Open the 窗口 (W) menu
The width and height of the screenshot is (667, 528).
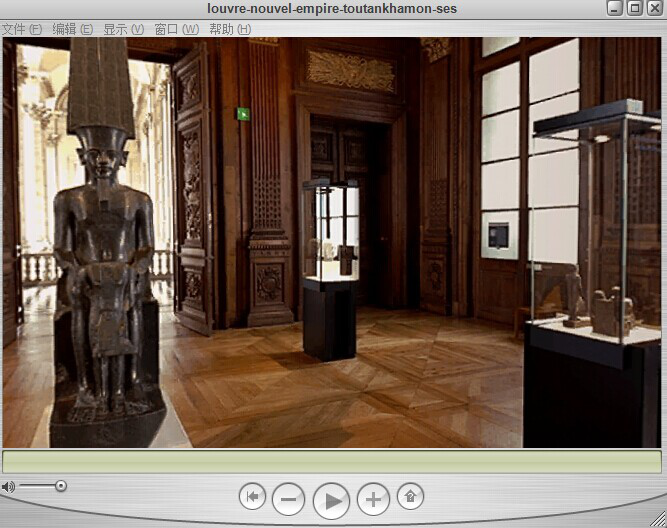coord(177,29)
